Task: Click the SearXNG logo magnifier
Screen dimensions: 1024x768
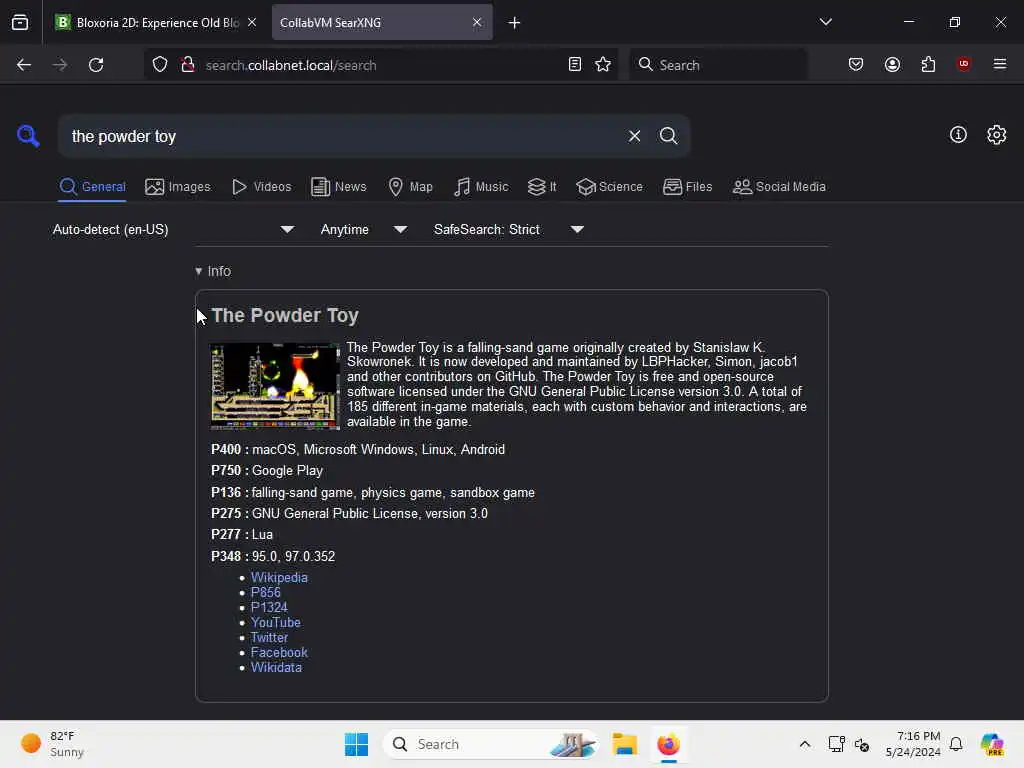Action: pyautogui.click(x=28, y=136)
